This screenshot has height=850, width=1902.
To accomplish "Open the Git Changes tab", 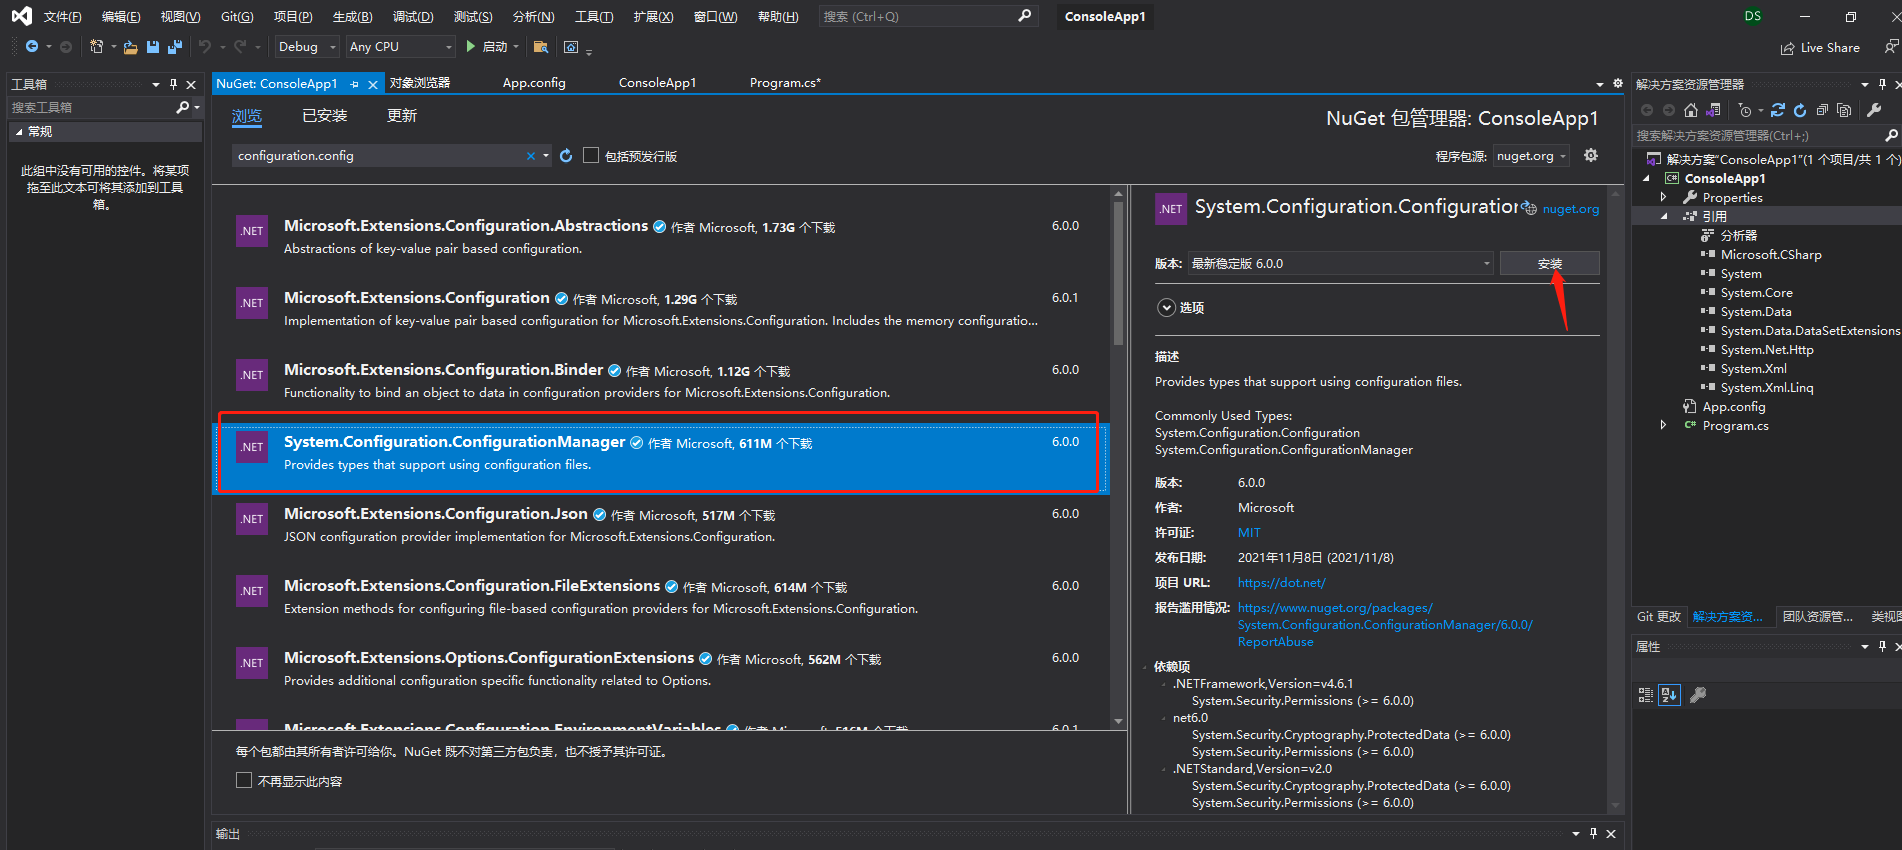I will click(x=1659, y=617).
